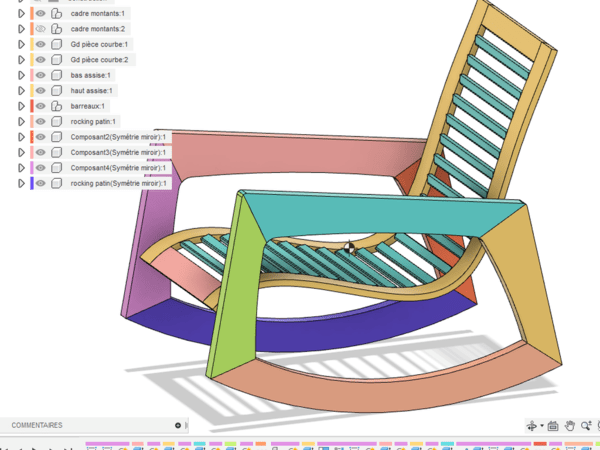Expand the Gd pièce courbe:2 tree node
This screenshot has height=450, width=600.
21,60
